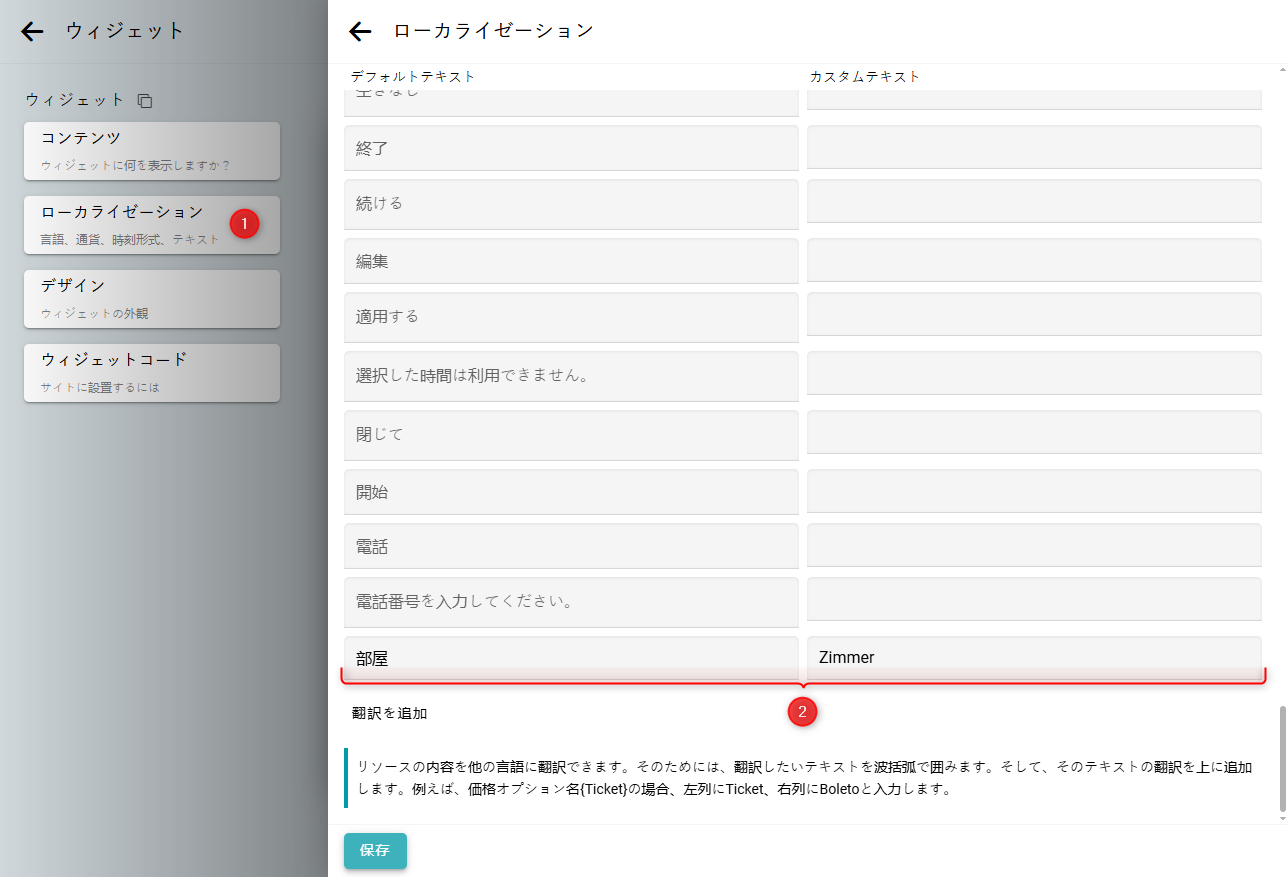Click custom text field next to 編集
This screenshot has width=1288, height=877.
[1033, 261]
